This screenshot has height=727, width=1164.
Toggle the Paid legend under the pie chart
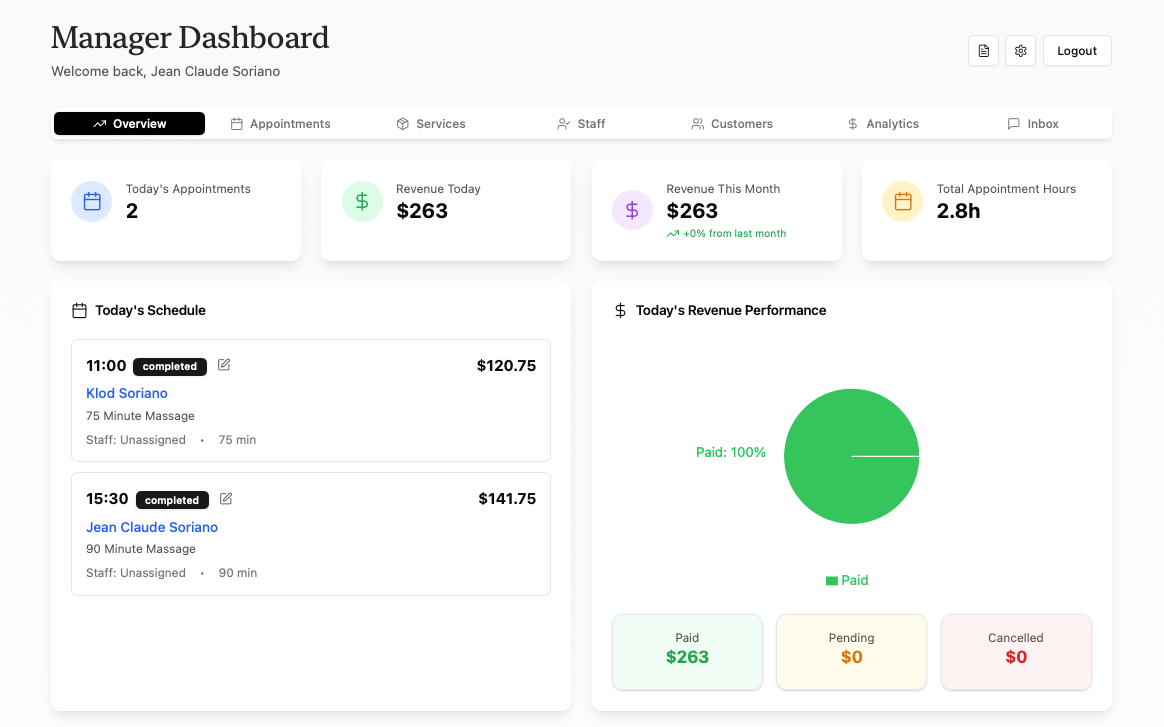[x=847, y=580]
